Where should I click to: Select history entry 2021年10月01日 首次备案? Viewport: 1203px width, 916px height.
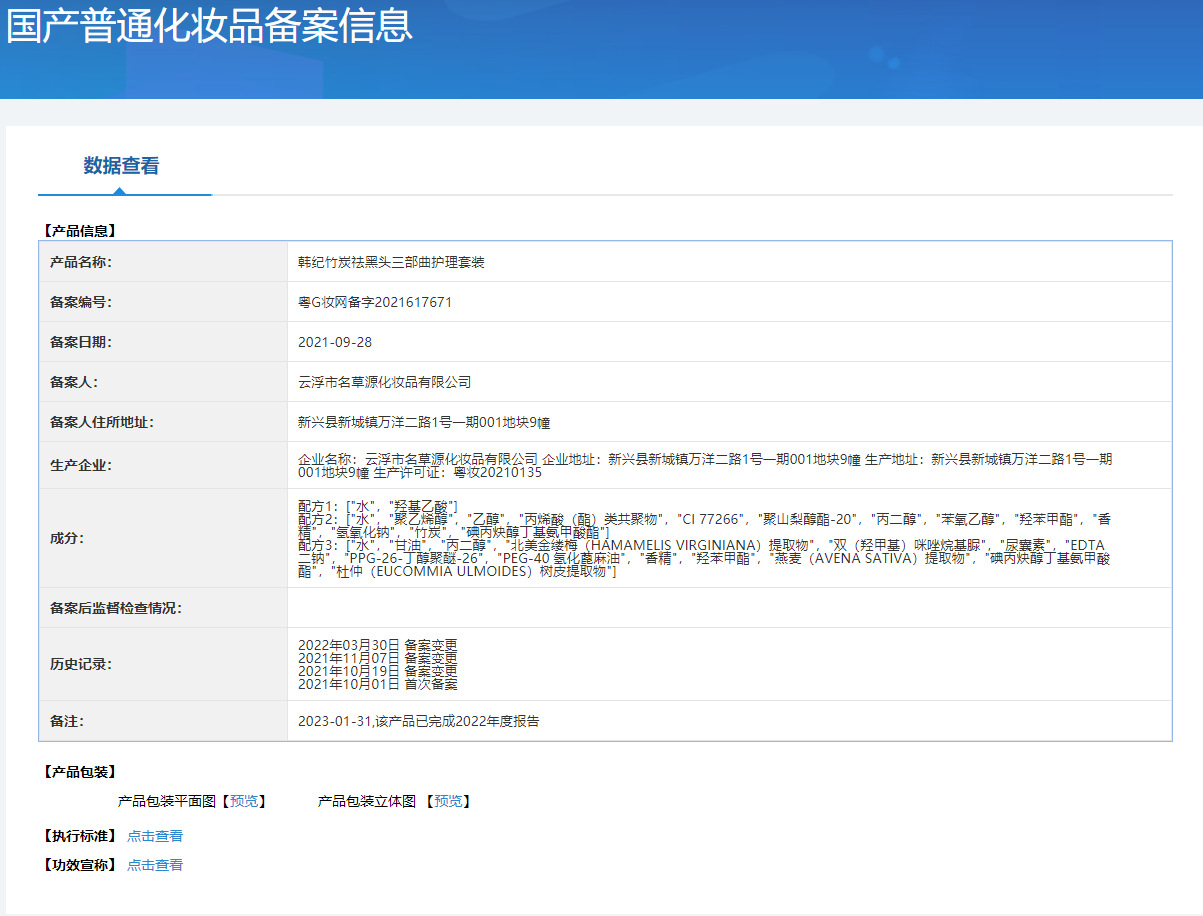tap(378, 684)
